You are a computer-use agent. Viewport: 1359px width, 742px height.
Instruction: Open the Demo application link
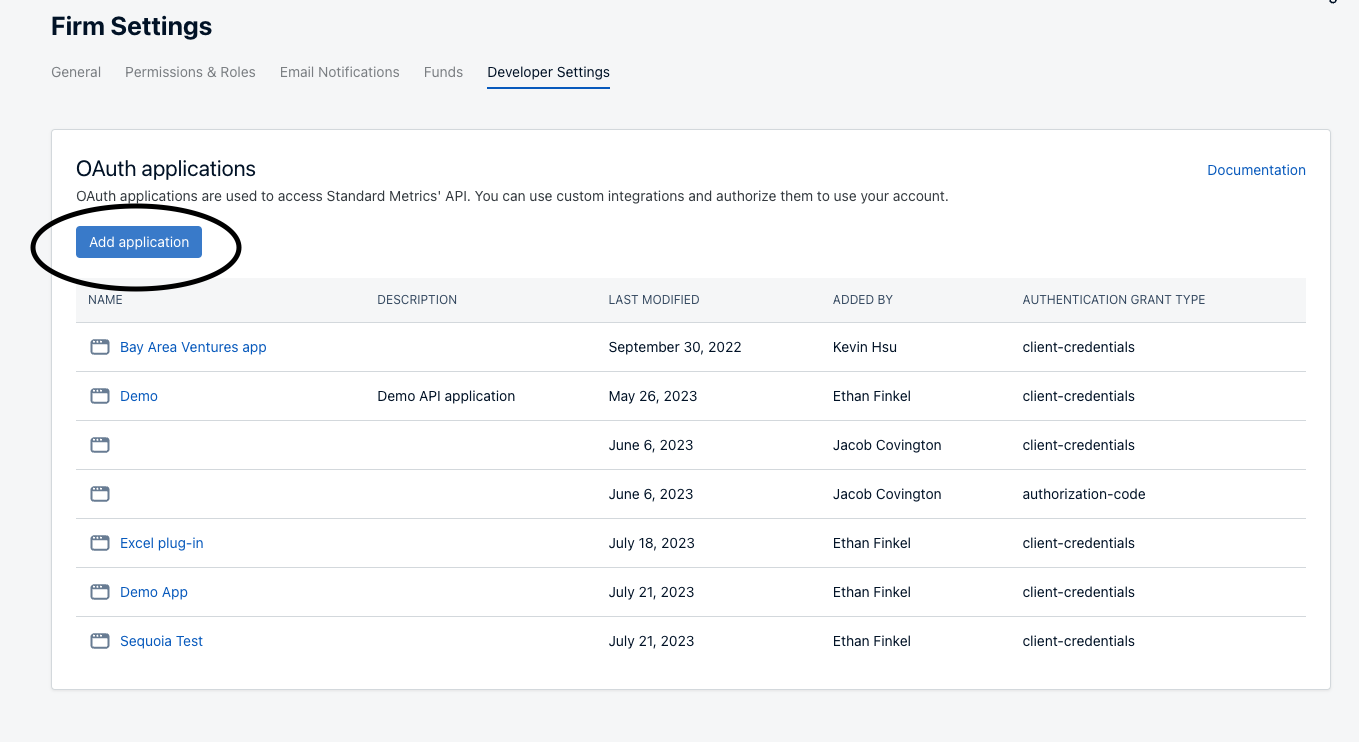point(139,396)
